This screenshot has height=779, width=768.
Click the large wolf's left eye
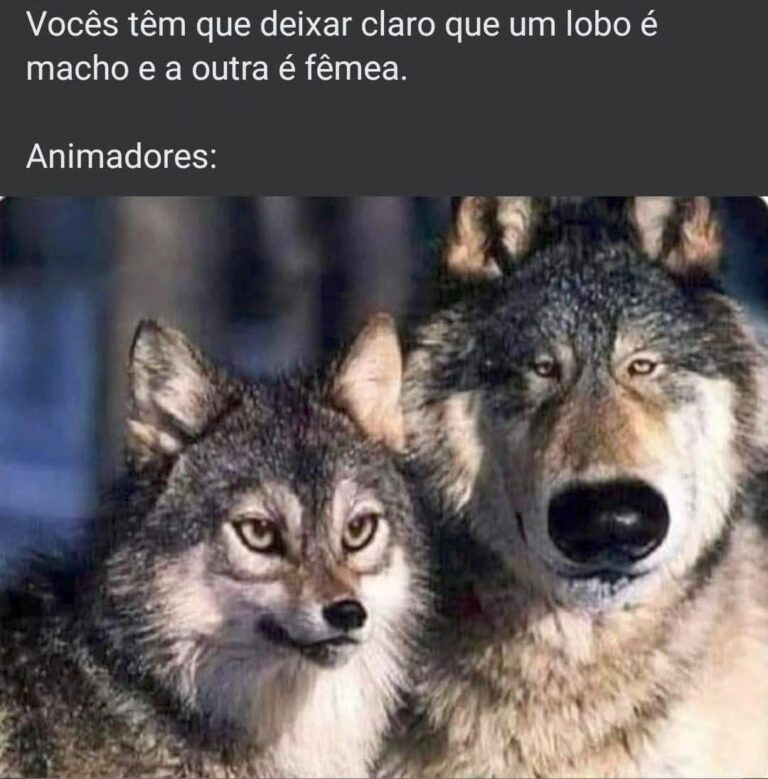click(545, 367)
